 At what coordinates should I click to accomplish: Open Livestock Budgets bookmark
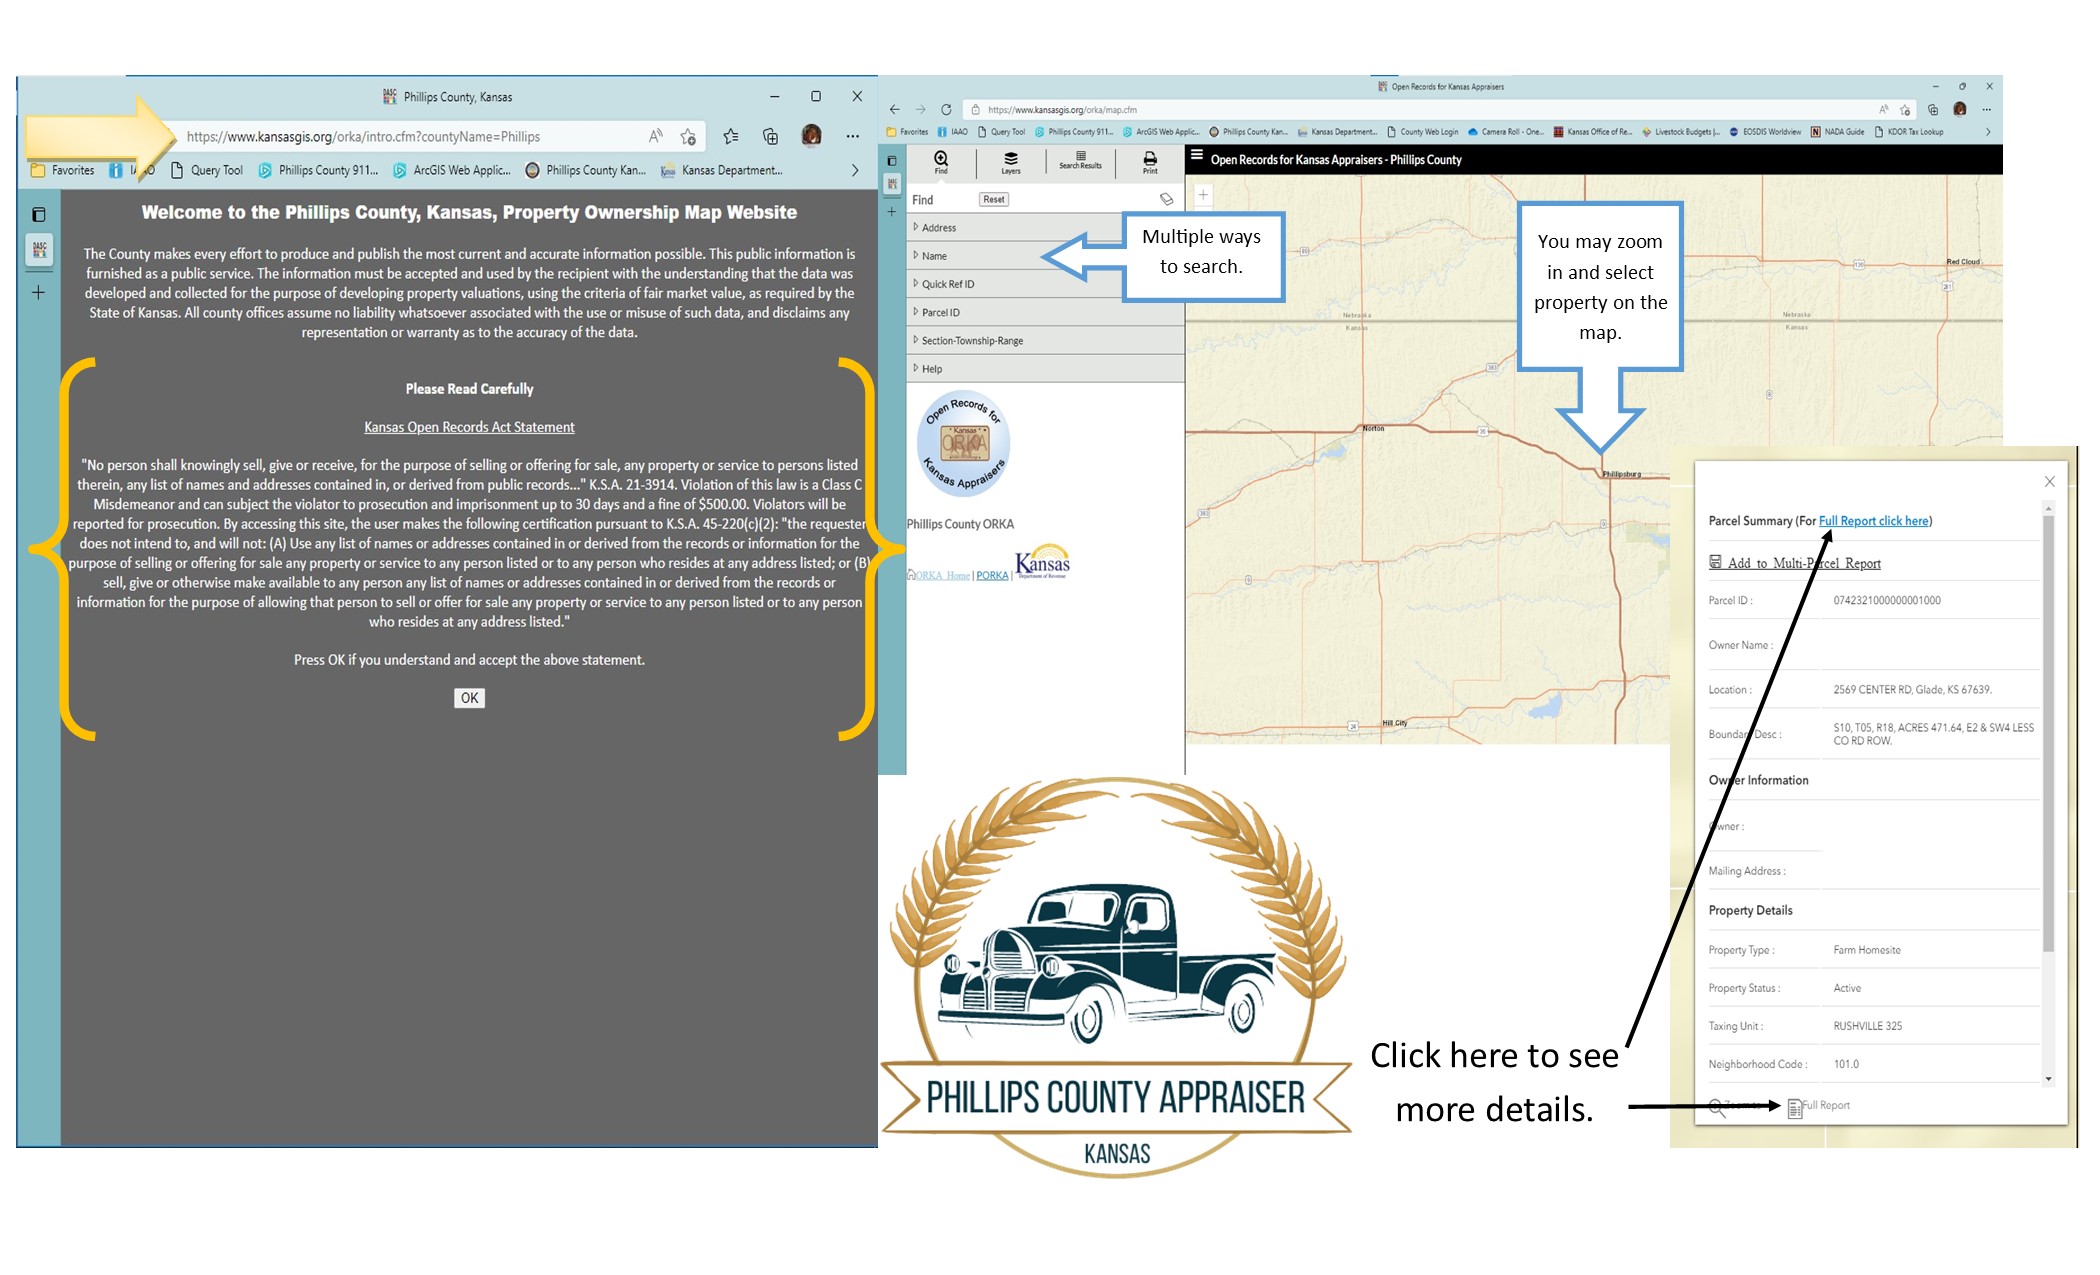tap(1681, 132)
